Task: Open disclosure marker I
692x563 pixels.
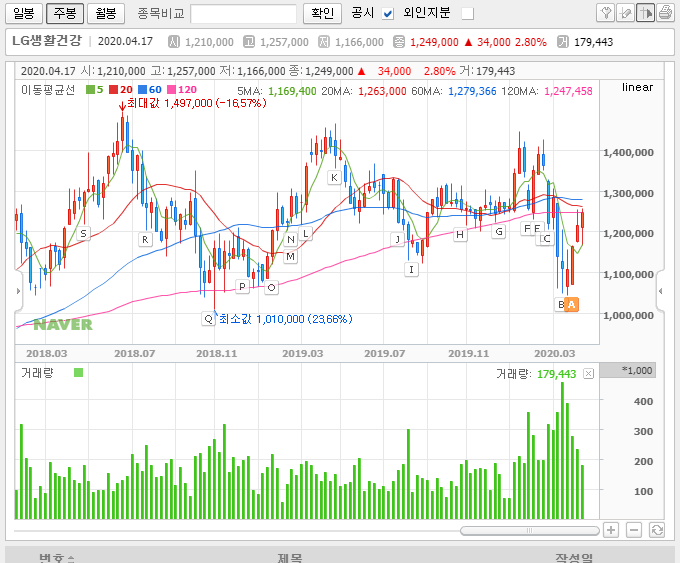Action: 411,269
